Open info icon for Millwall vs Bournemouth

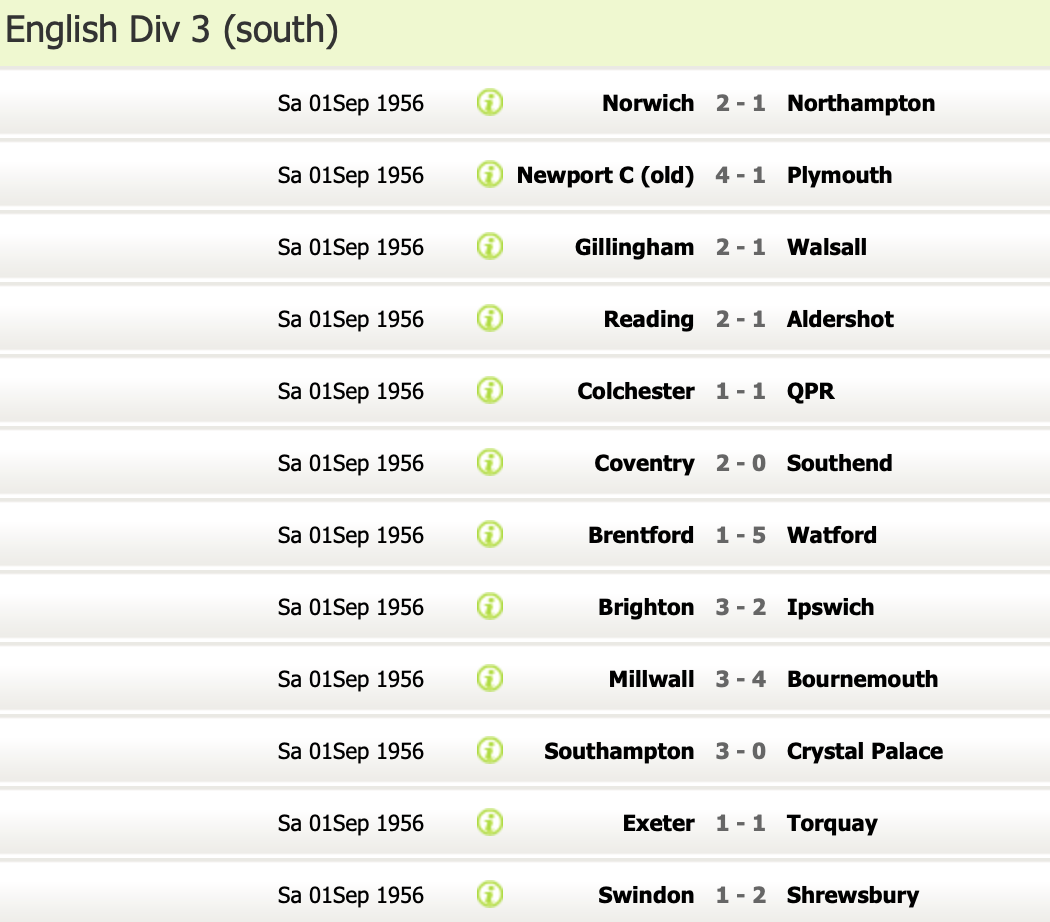490,679
